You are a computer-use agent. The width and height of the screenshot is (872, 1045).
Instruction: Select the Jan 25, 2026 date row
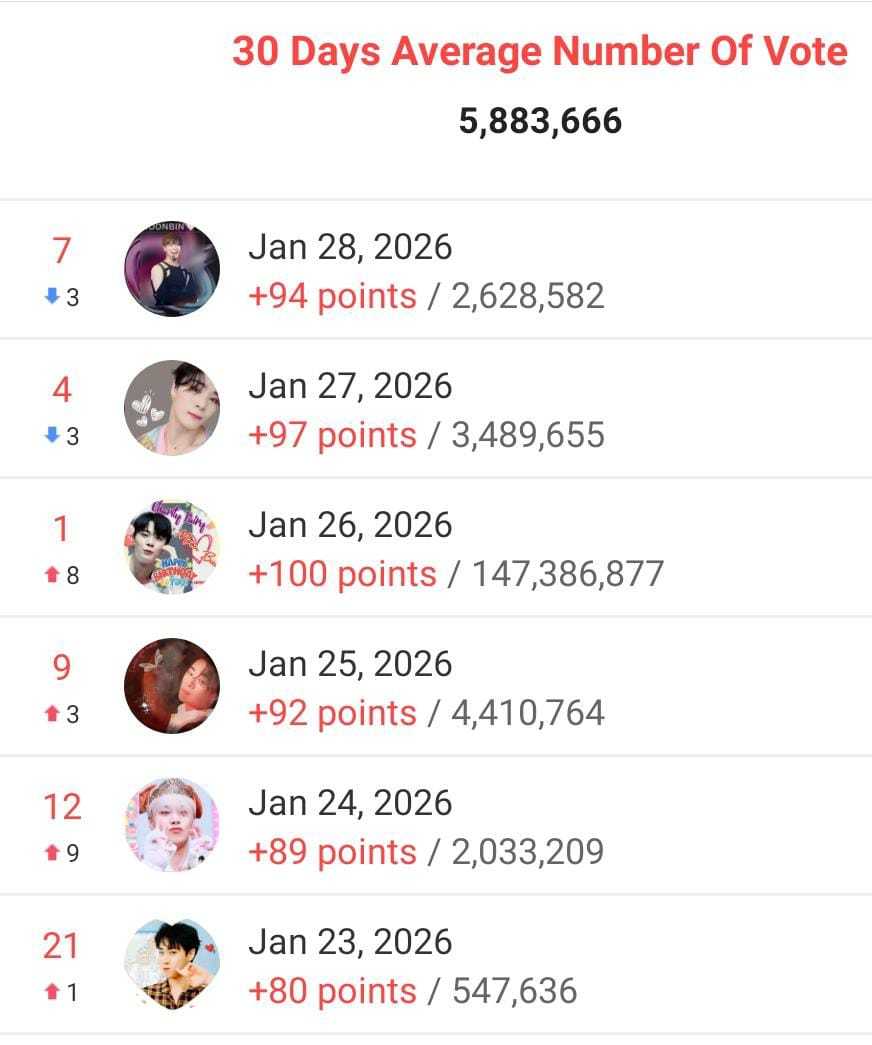(x=350, y=664)
